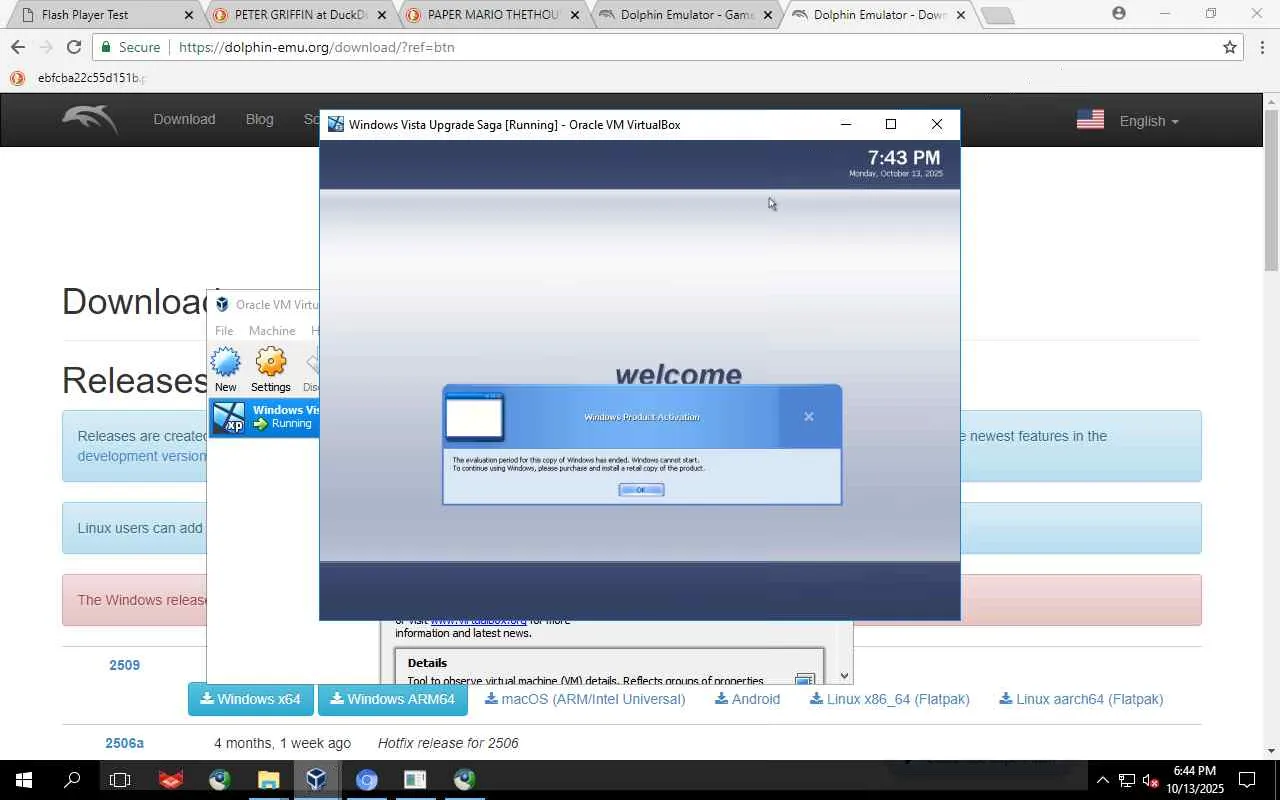Follow the development versions link
Screen dimensions: 1280x800
click(x=142, y=456)
